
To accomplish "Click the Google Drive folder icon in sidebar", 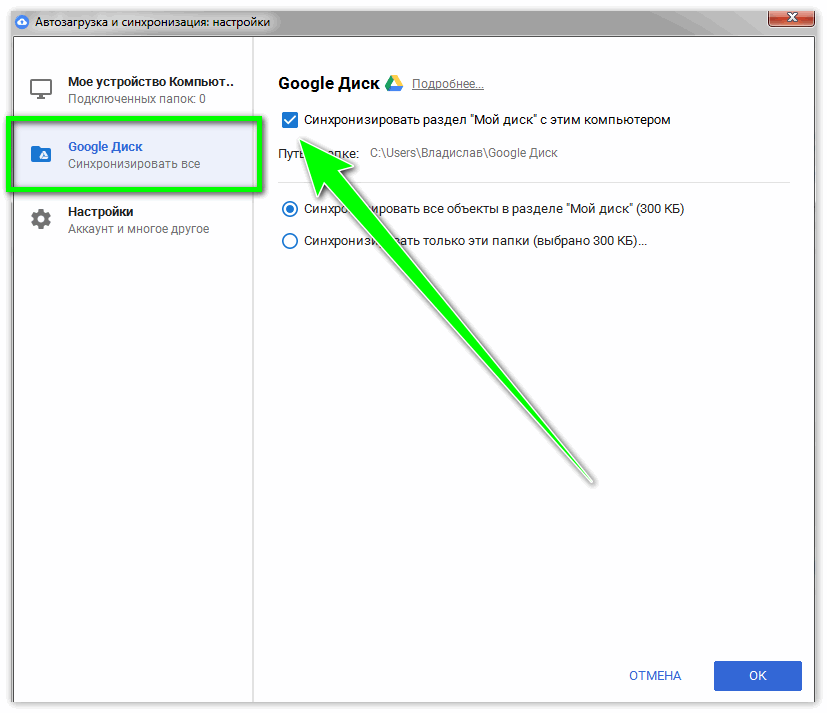I will pos(41,154).
